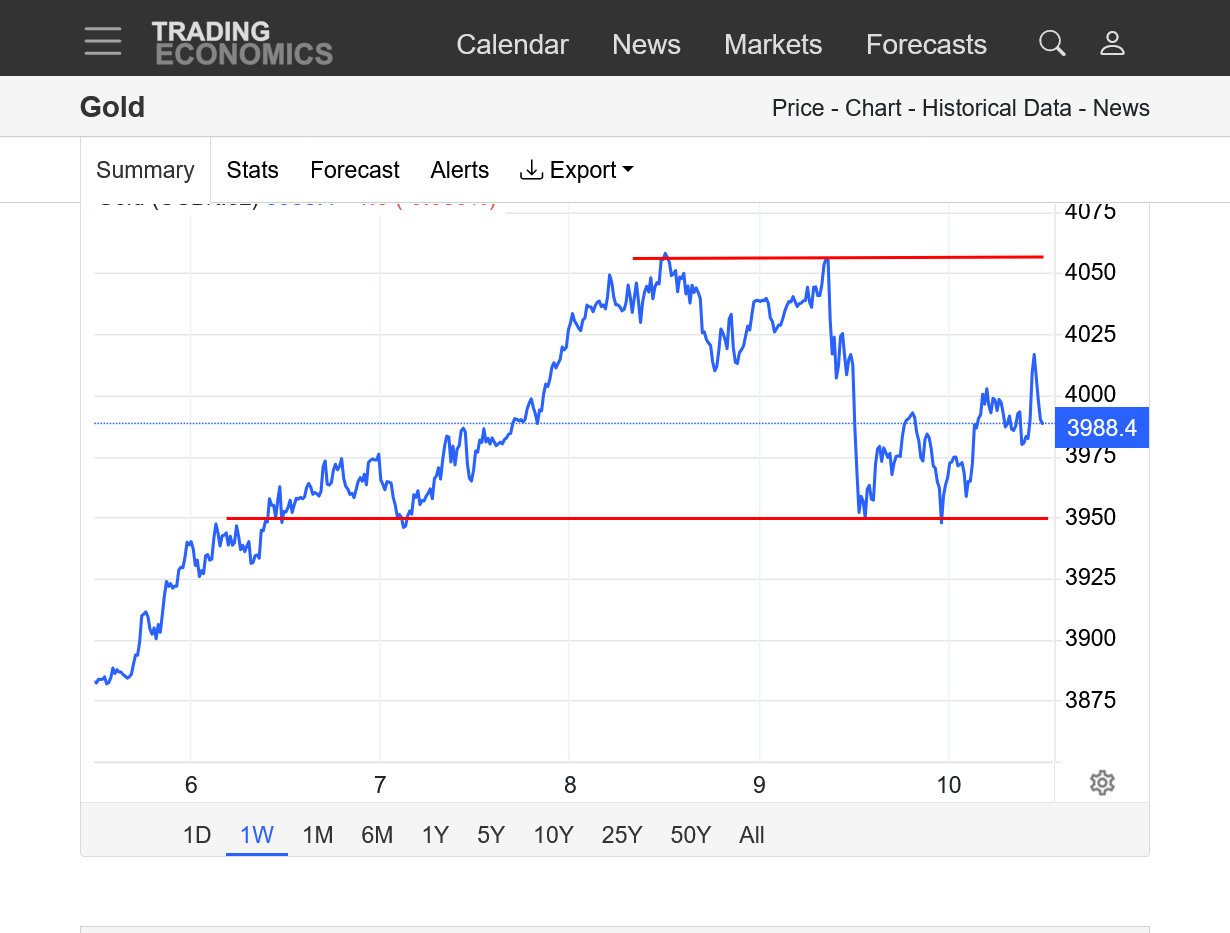Open the user account icon
Screen dimensions: 1230x933
click(x=1112, y=43)
